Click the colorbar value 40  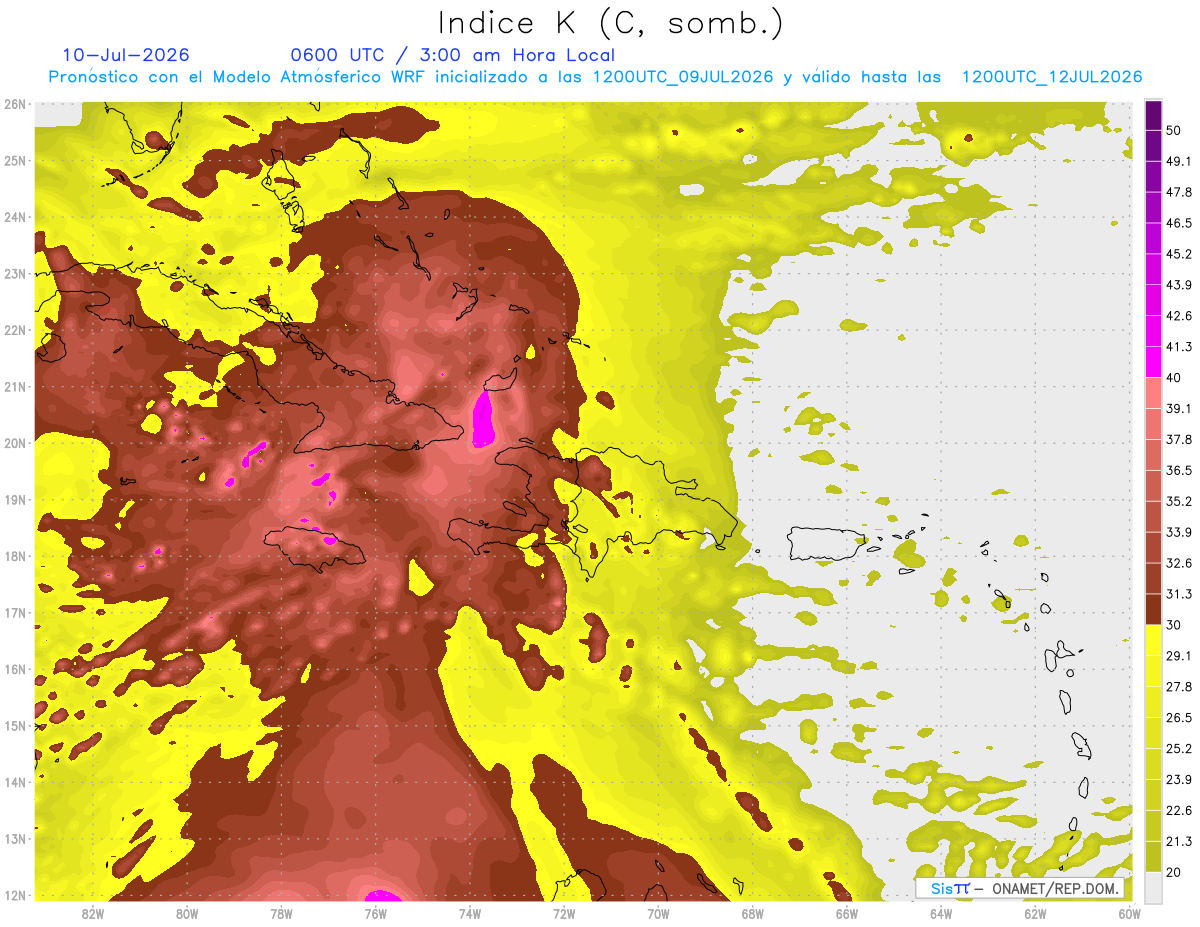(x=1175, y=377)
